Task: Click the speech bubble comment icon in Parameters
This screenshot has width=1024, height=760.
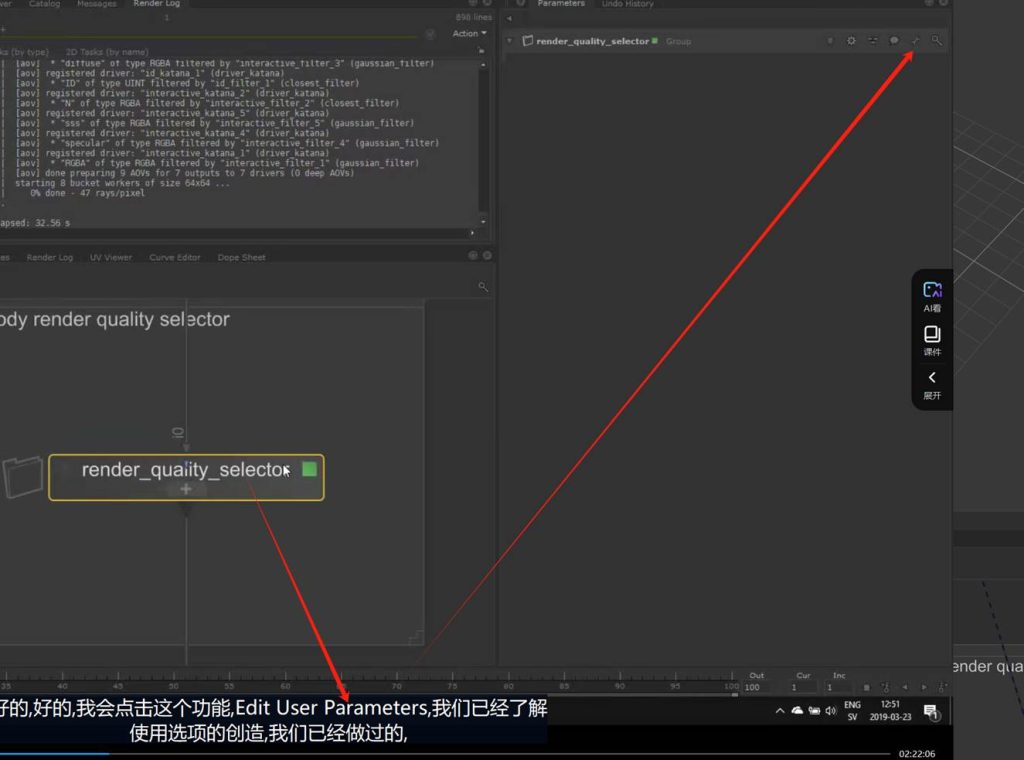Action: [894, 41]
